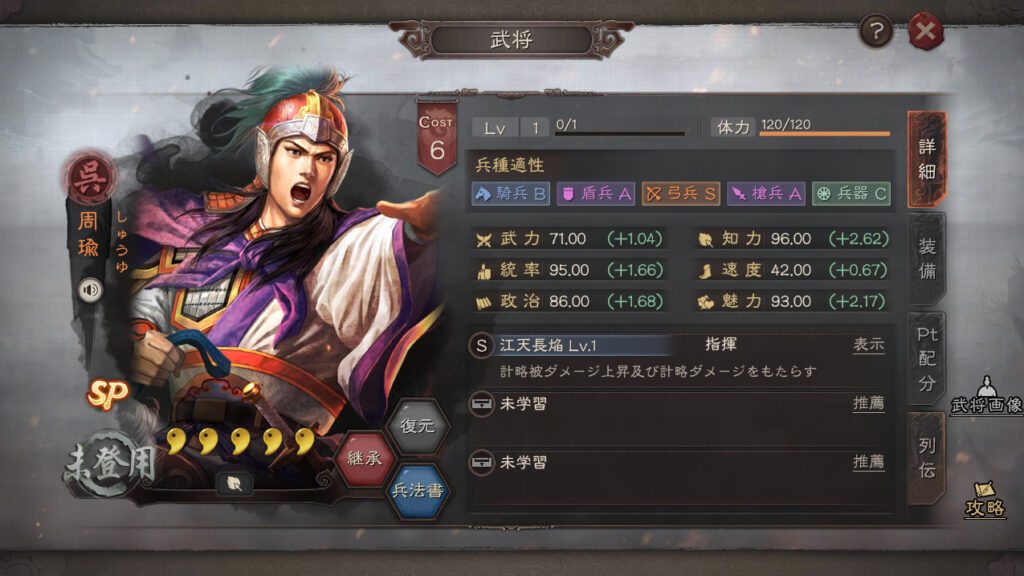Tap the 呉 faction emblem

pyautogui.click(x=89, y=178)
